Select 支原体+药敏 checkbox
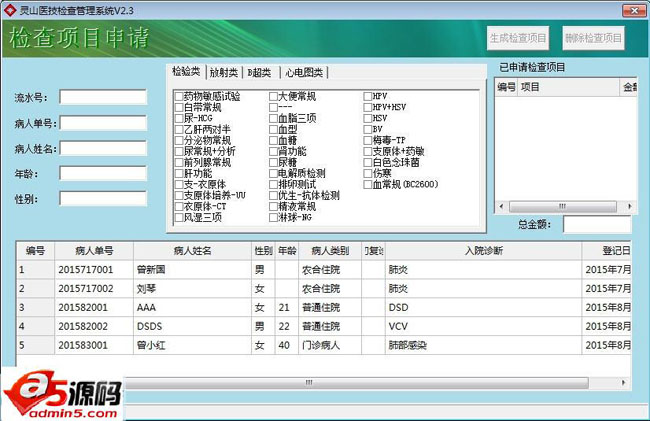This screenshot has width=650, height=421. (x=368, y=151)
